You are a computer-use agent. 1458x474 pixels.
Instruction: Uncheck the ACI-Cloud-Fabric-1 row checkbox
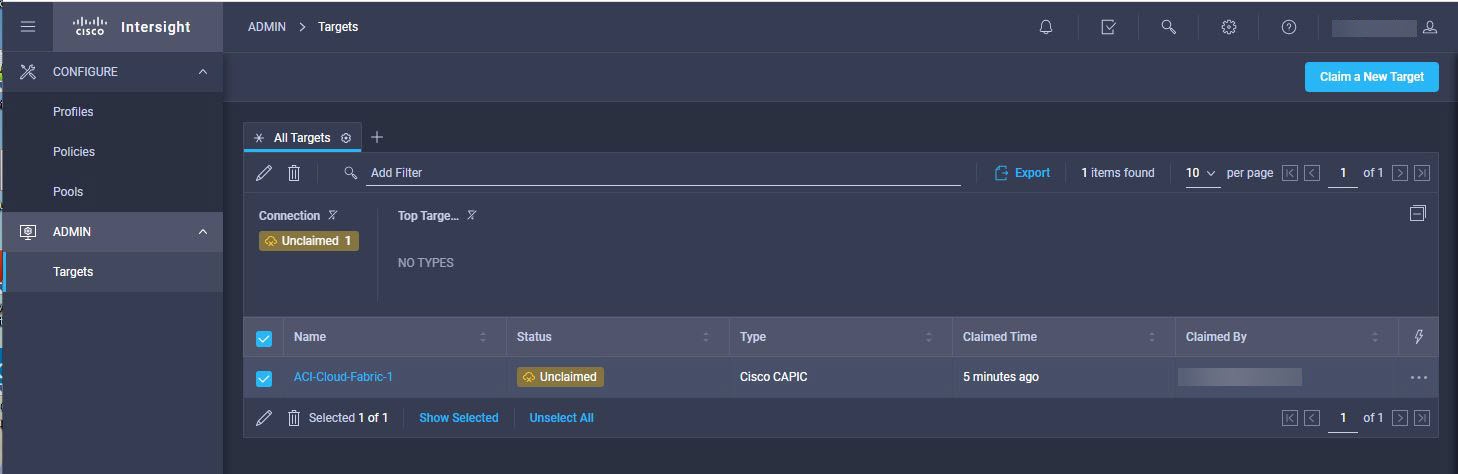pos(264,378)
